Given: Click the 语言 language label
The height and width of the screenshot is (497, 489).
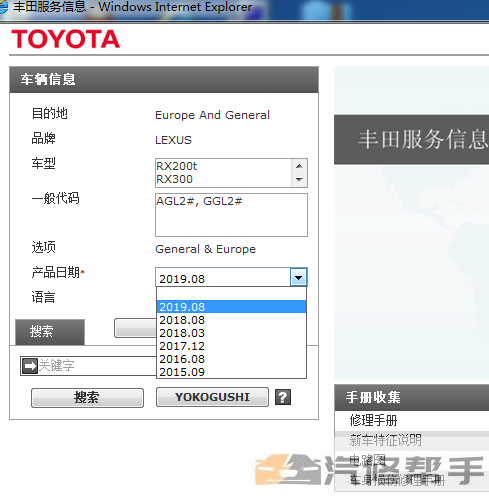Looking at the screenshot, I should (x=43, y=297).
